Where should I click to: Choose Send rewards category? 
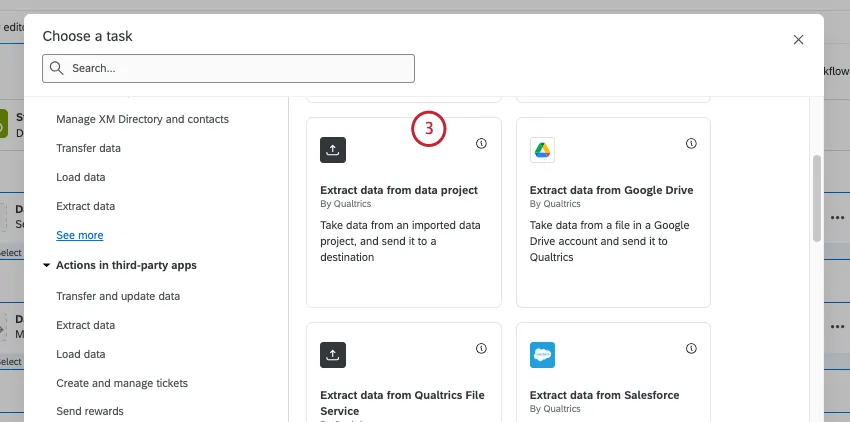tap(90, 411)
